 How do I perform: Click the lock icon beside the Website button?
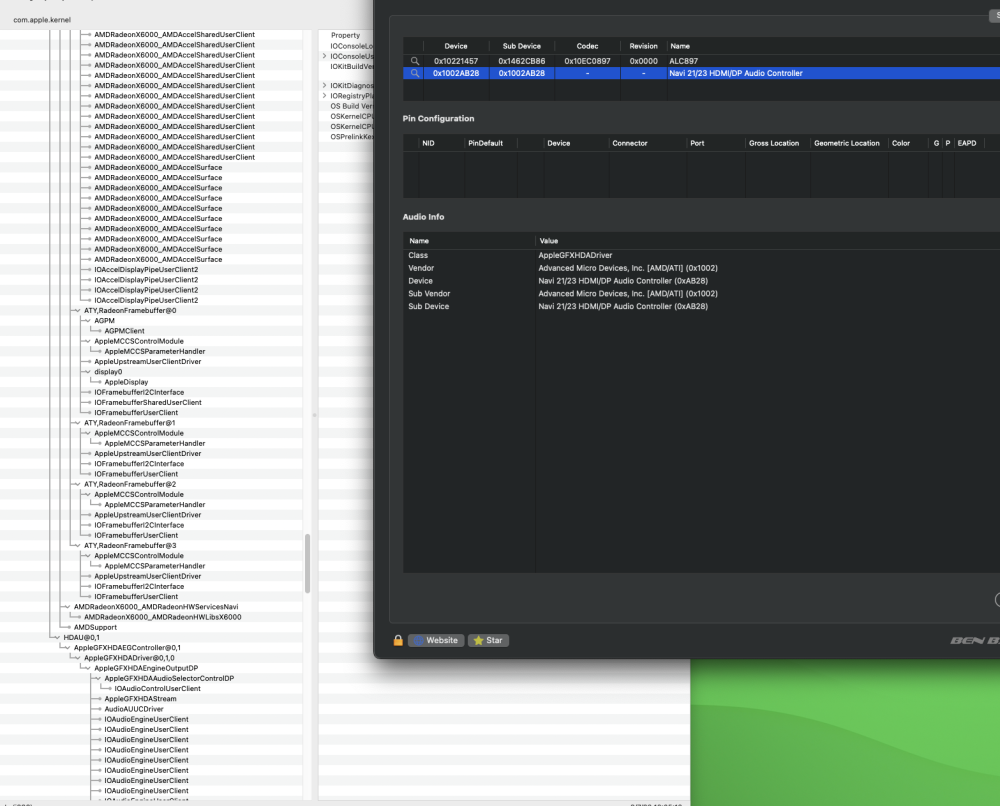398,640
